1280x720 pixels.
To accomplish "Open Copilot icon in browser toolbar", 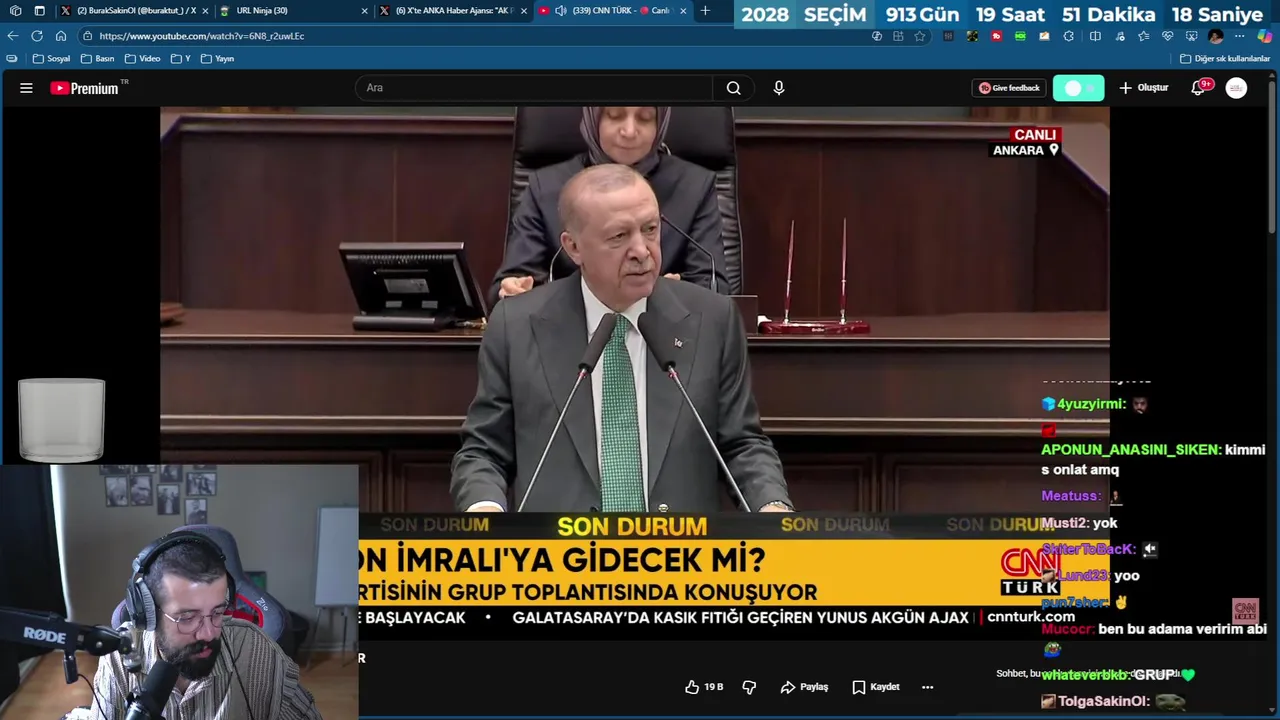I will tap(1265, 36).
